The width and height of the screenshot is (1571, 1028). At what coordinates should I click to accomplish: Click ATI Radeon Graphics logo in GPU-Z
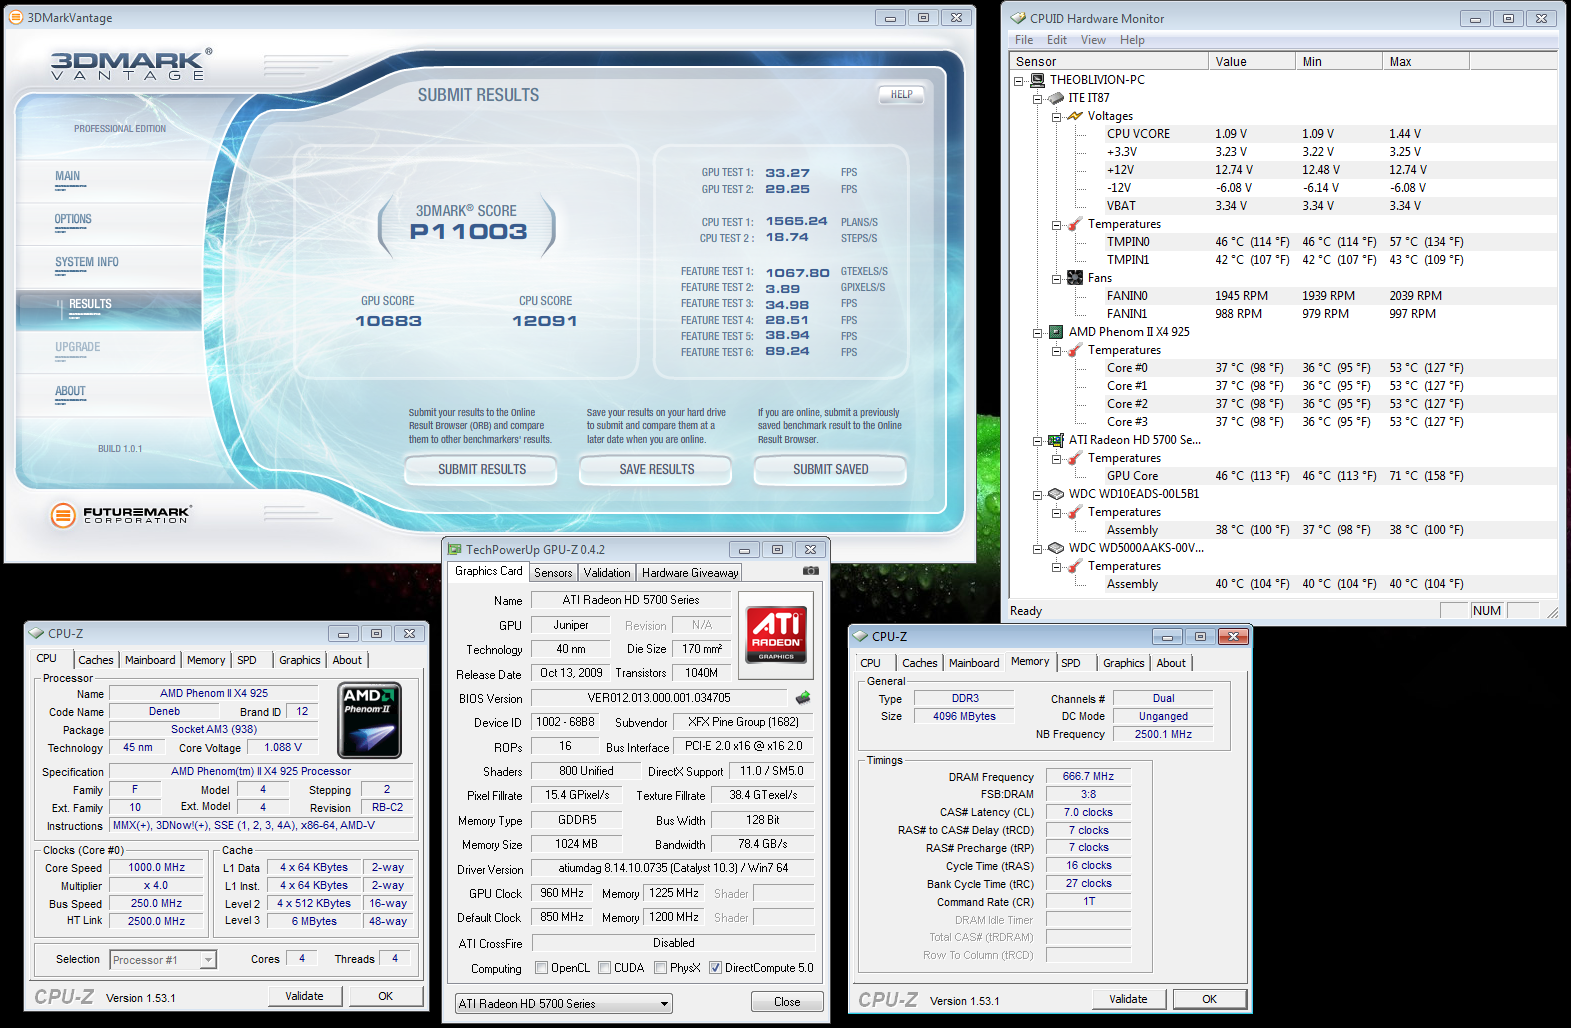(776, 633)
